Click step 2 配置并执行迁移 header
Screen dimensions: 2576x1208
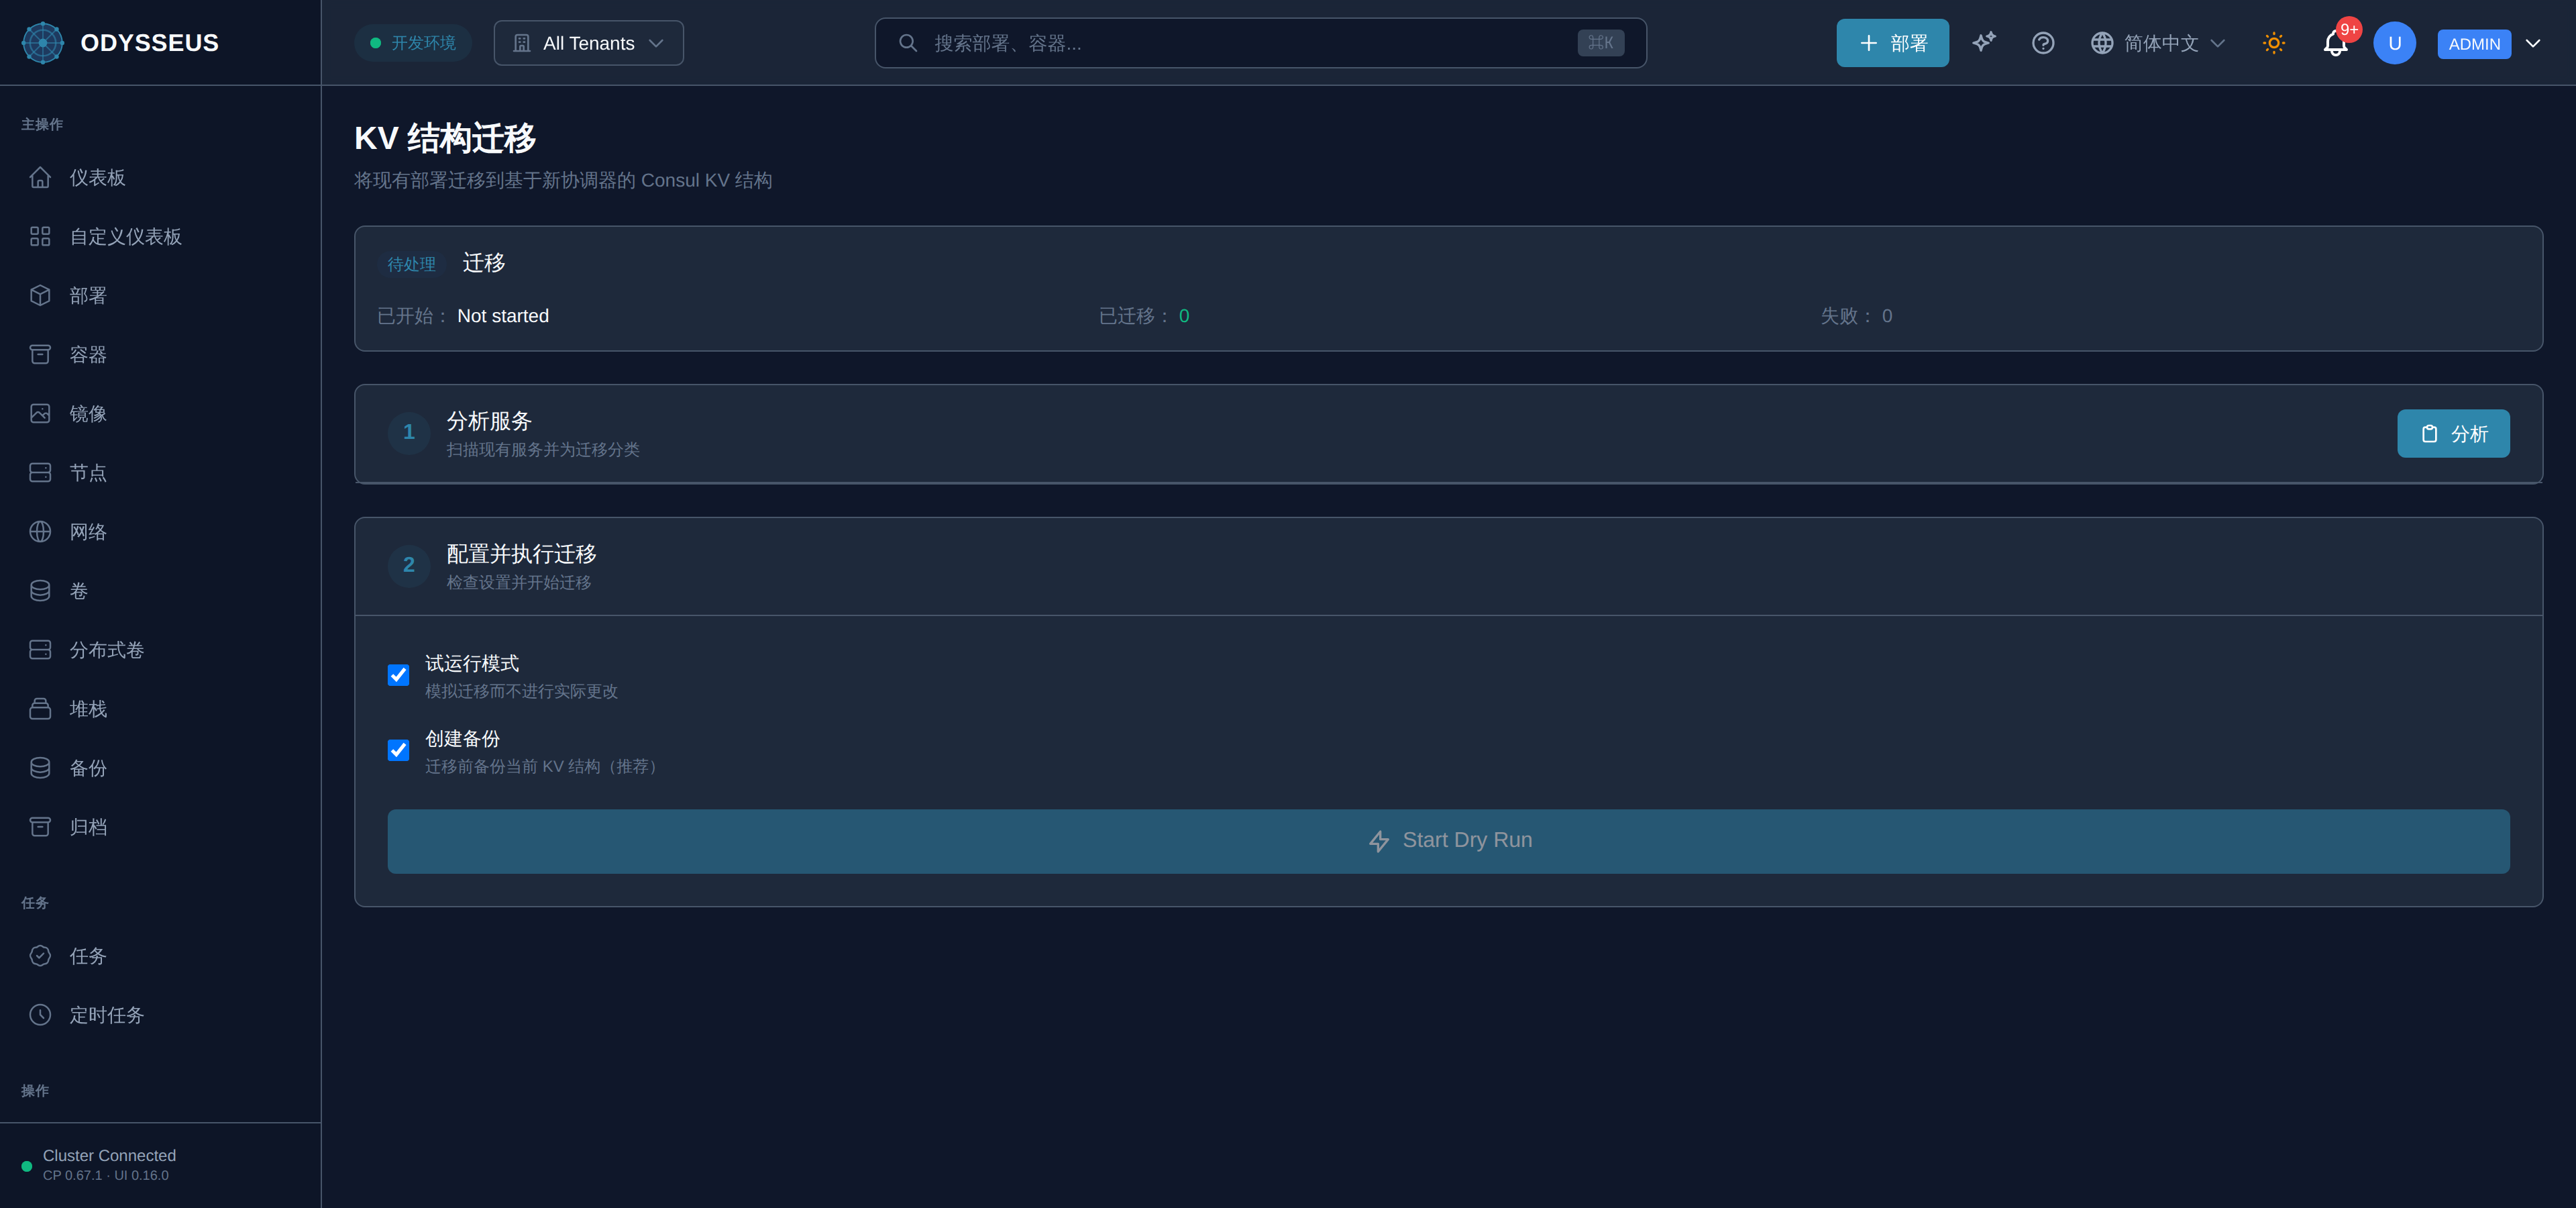1448,566
